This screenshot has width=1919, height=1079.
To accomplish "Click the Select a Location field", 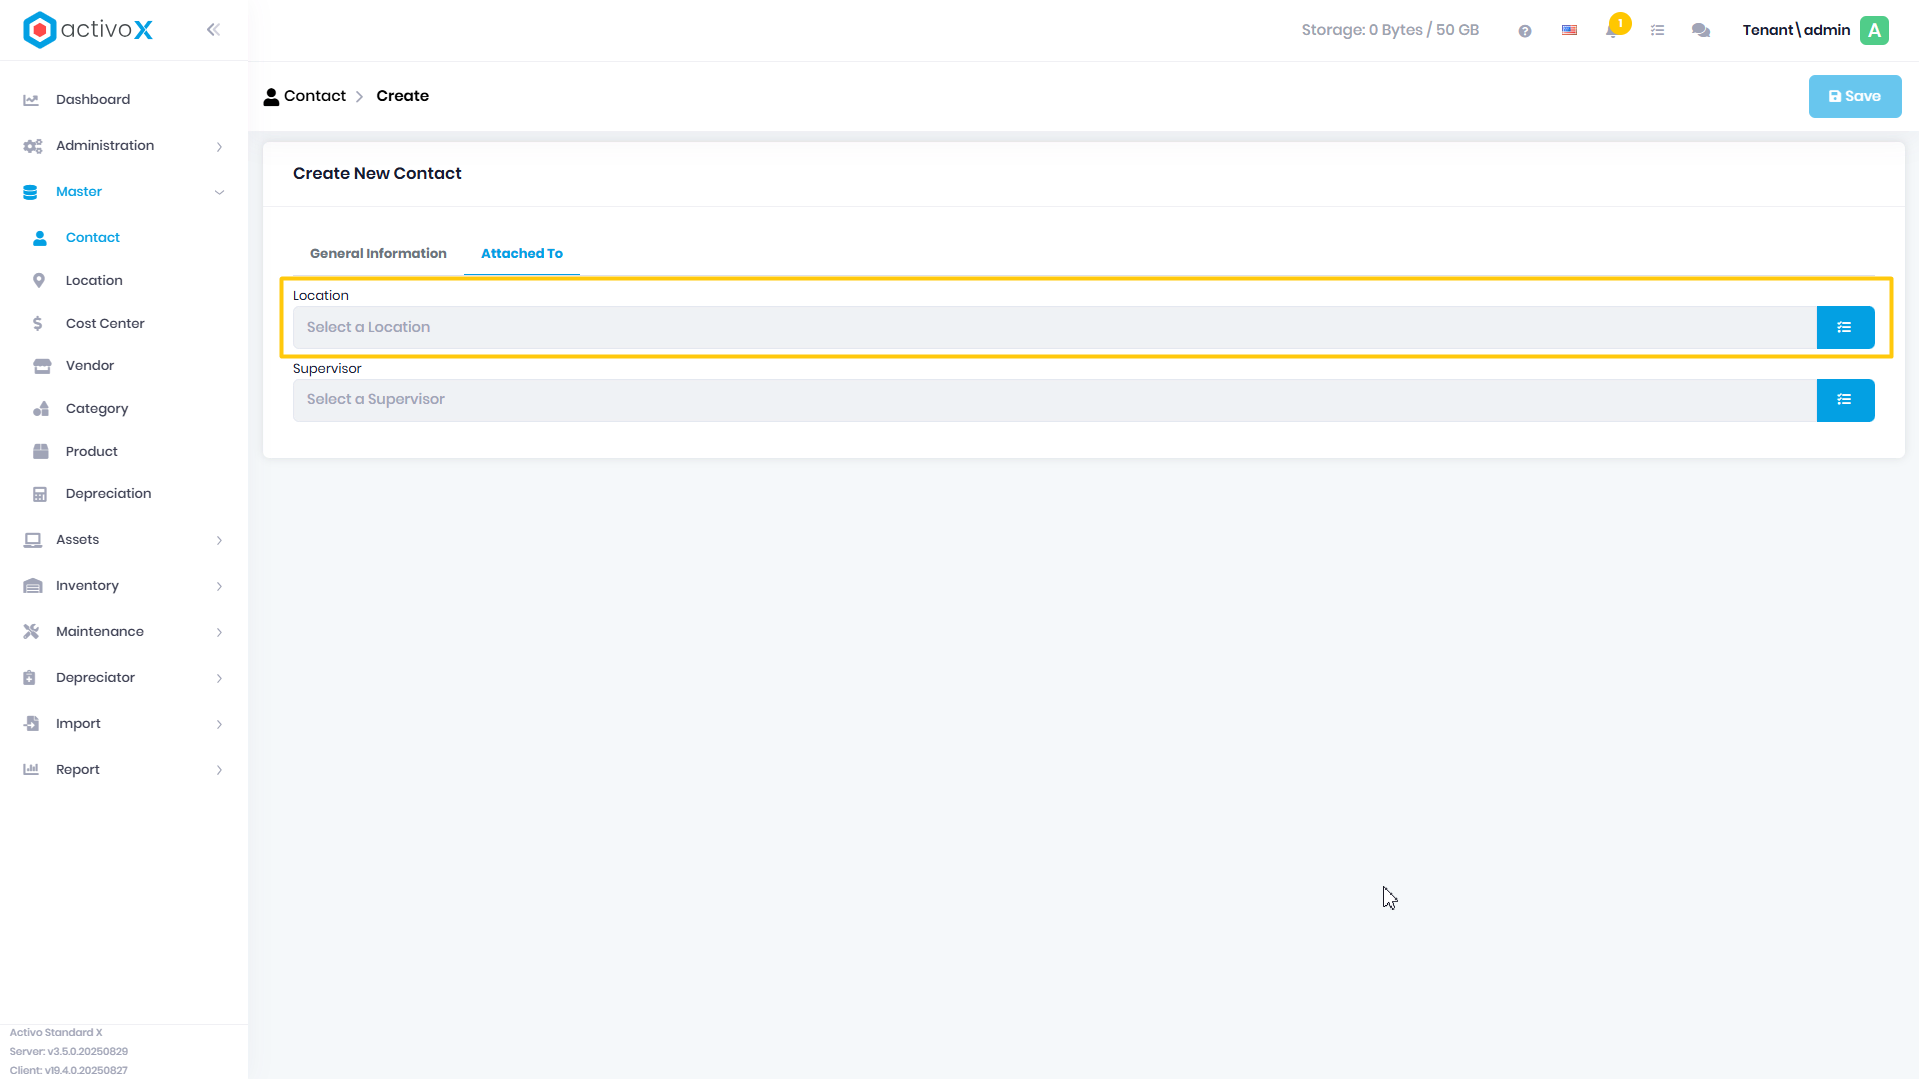I will (1054, 328).
